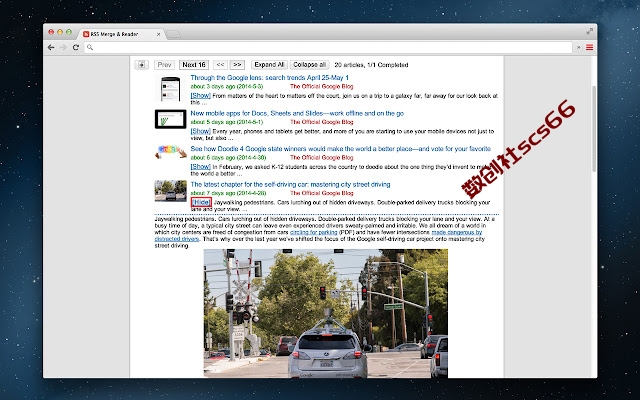Open the Chrome hamburger menu
Viewport: 640px width, 400px height.
click(589, 47)
